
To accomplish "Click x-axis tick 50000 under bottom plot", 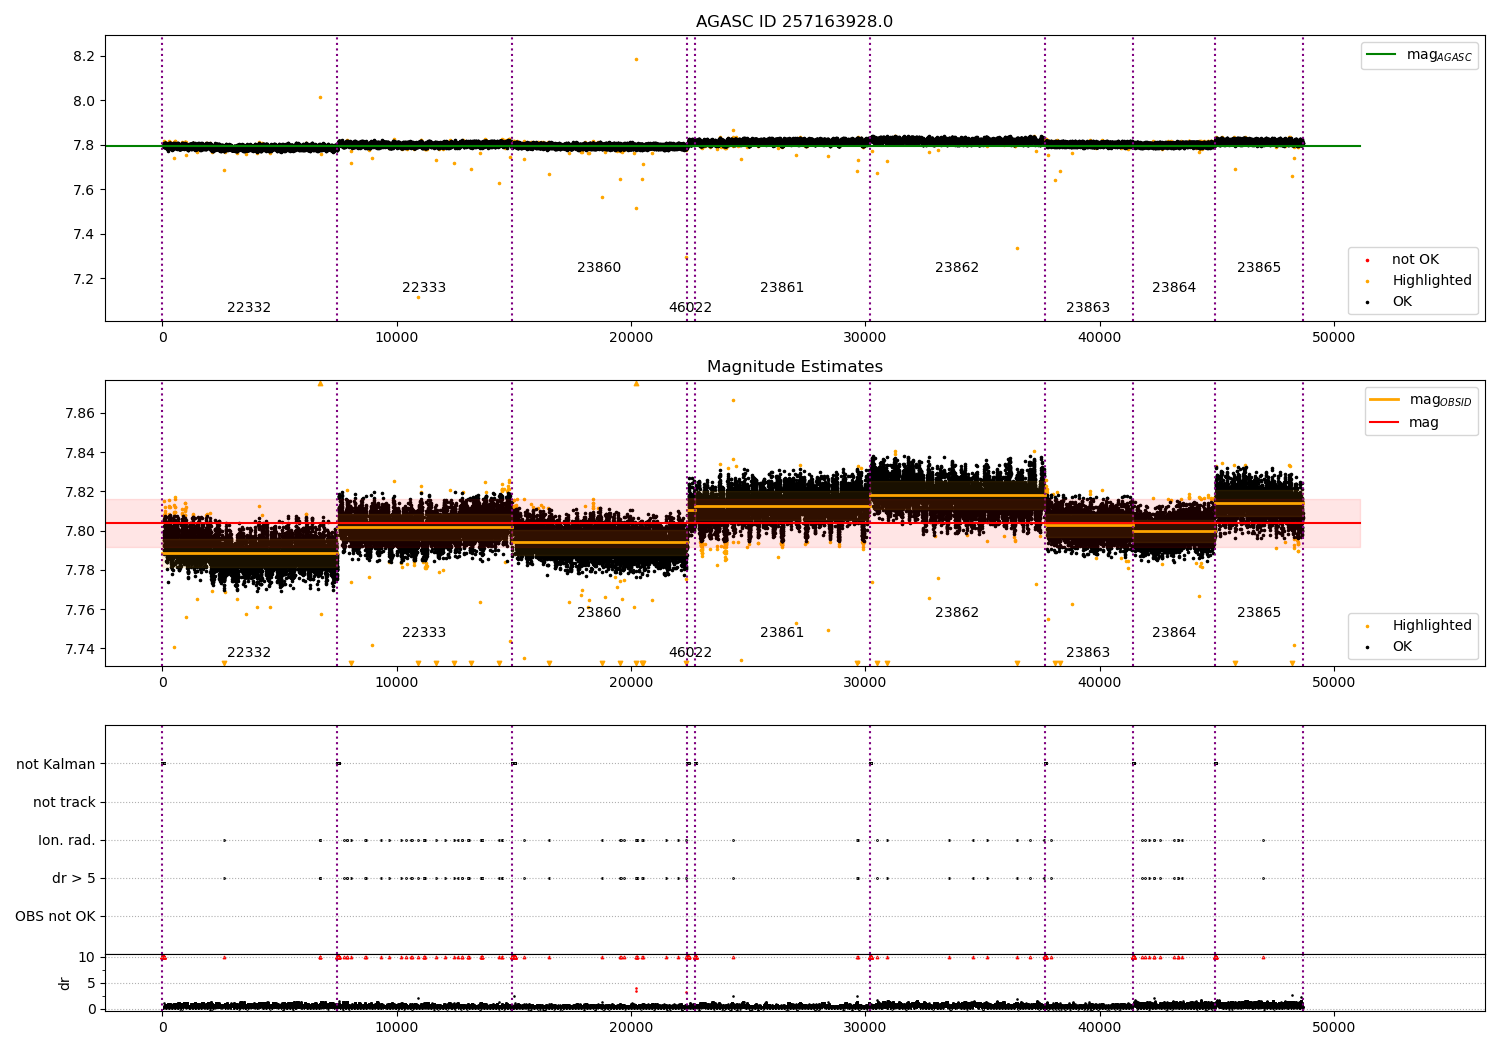I will pos(1334,1027).
